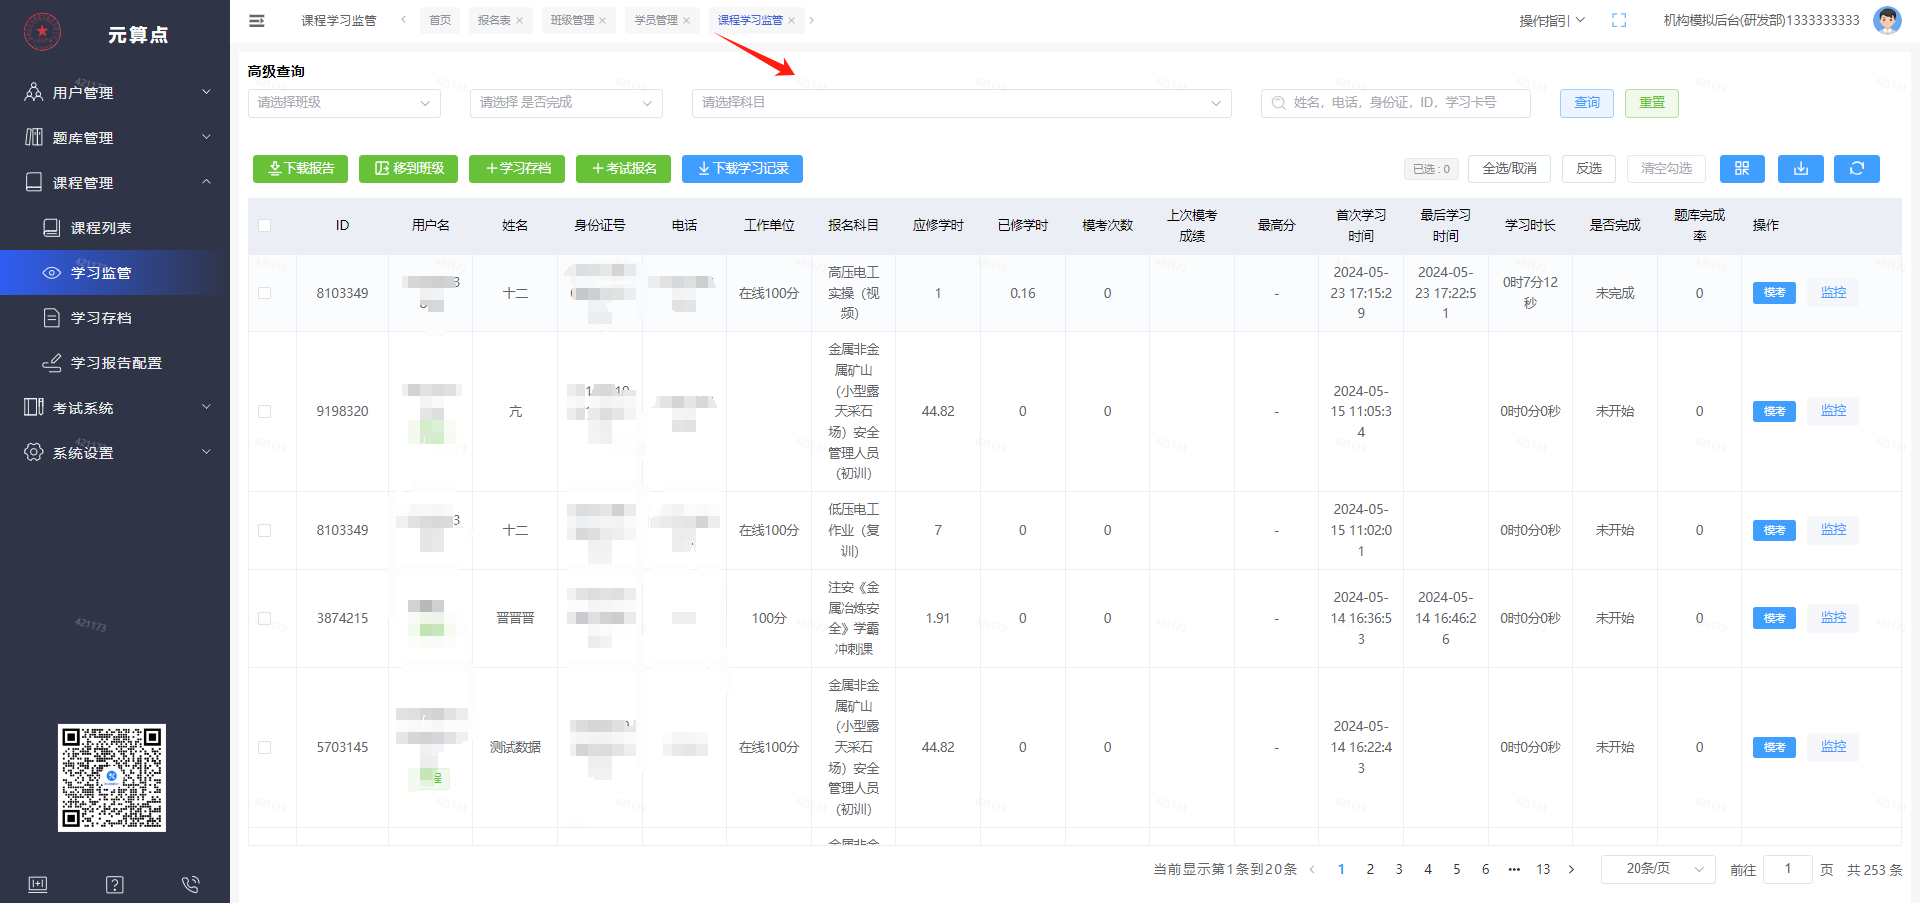Check the row for 低压电工作业

[x=265, y=530]
